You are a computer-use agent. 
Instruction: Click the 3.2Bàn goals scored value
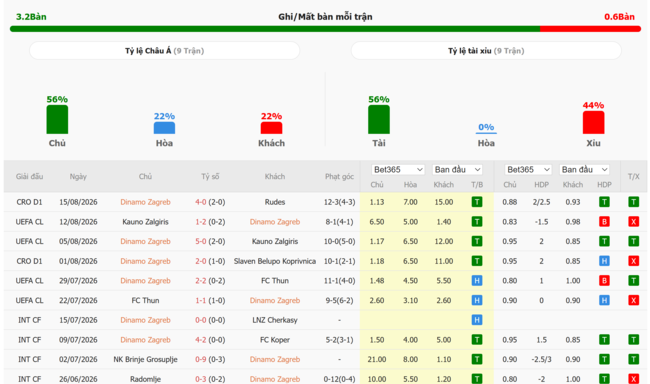31,17
